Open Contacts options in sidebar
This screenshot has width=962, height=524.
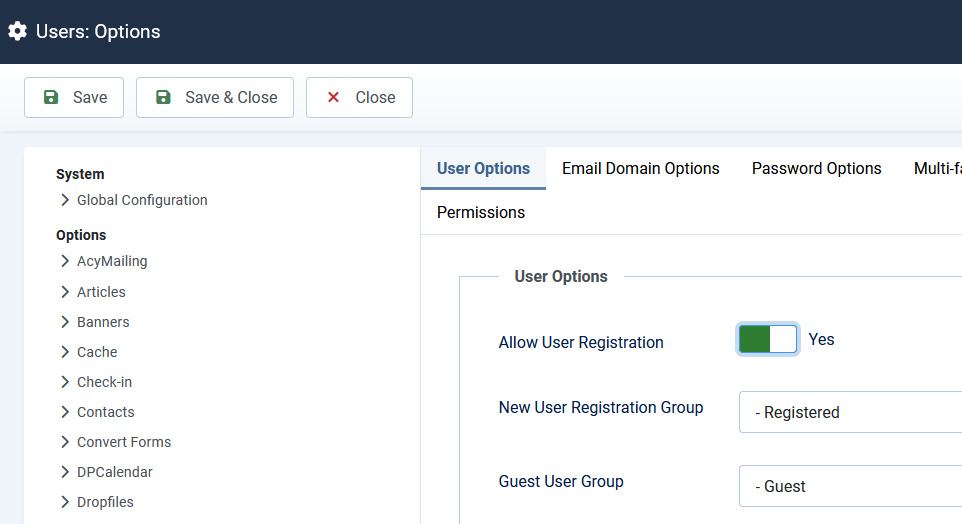105,412
